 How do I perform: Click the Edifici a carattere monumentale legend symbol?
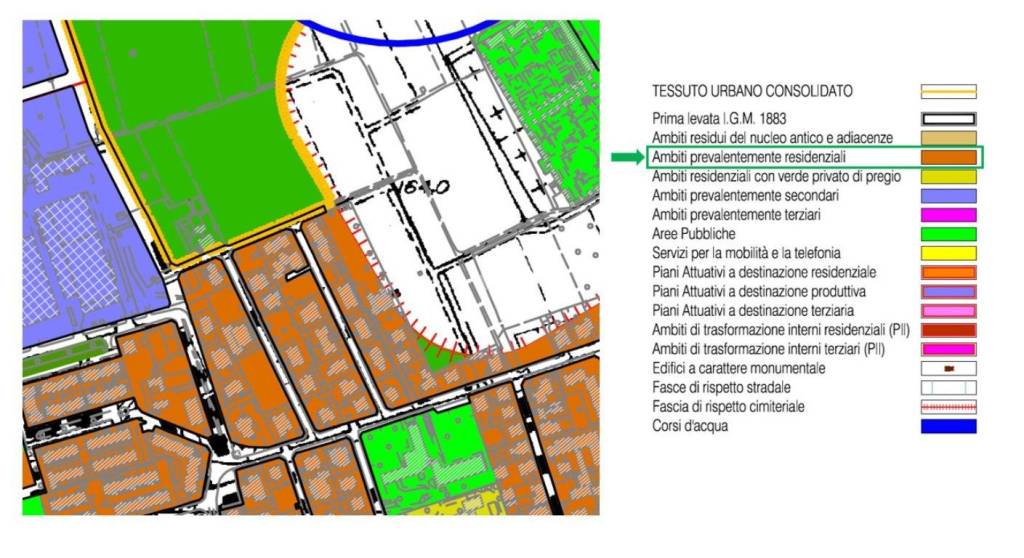948,369
